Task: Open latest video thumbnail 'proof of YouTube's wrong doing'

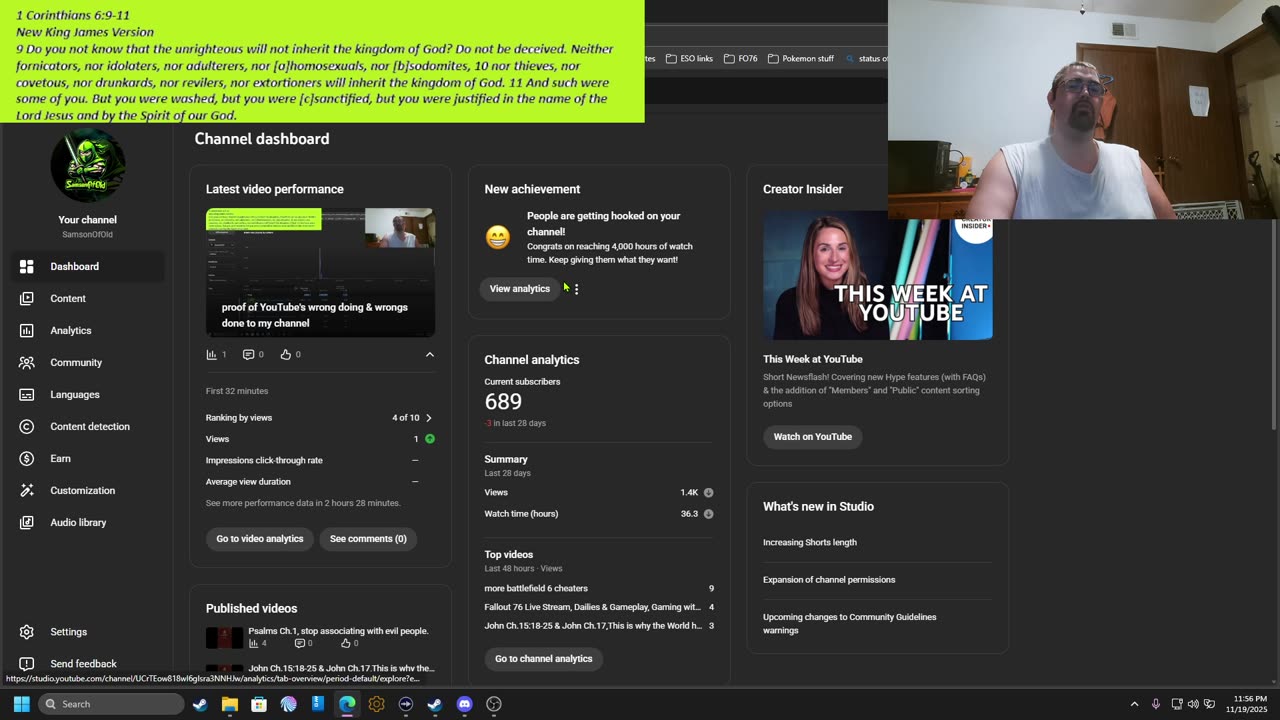Action: coord(320,272)
